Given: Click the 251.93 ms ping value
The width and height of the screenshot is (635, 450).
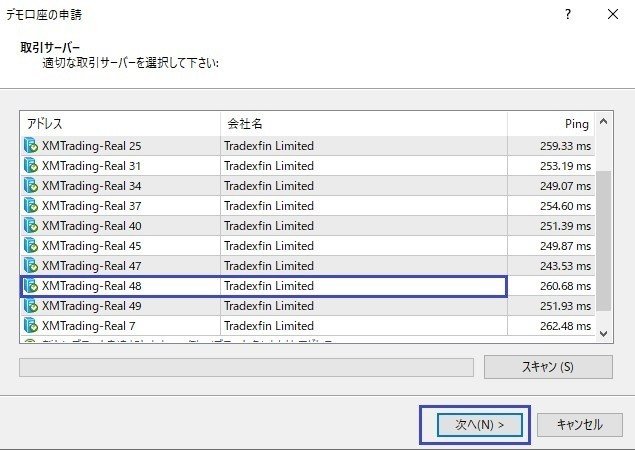Looking at the screenshot, I should pos(565,306).
